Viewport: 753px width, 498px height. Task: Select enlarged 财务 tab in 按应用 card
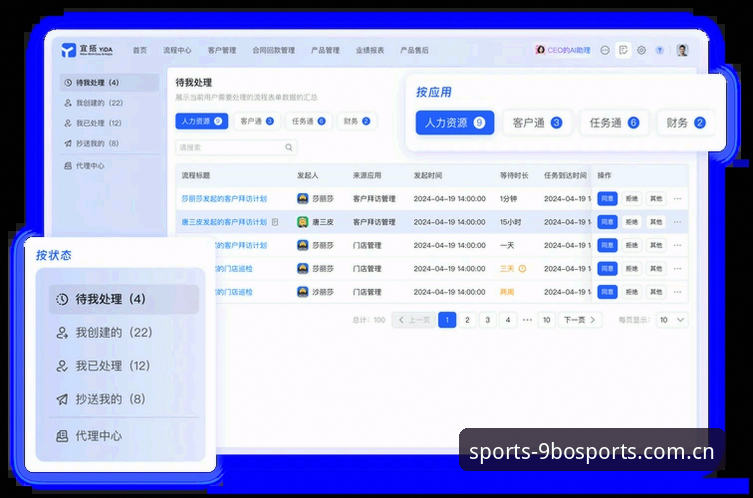coord(686,123)
